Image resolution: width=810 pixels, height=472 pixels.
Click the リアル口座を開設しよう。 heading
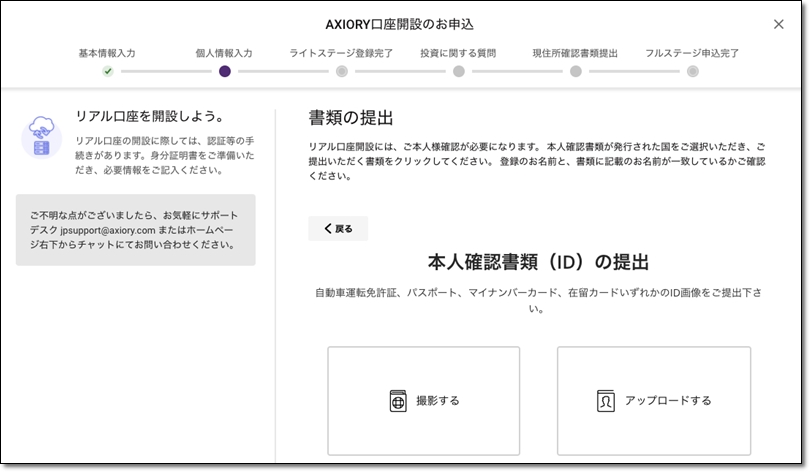tap(150, 116)
